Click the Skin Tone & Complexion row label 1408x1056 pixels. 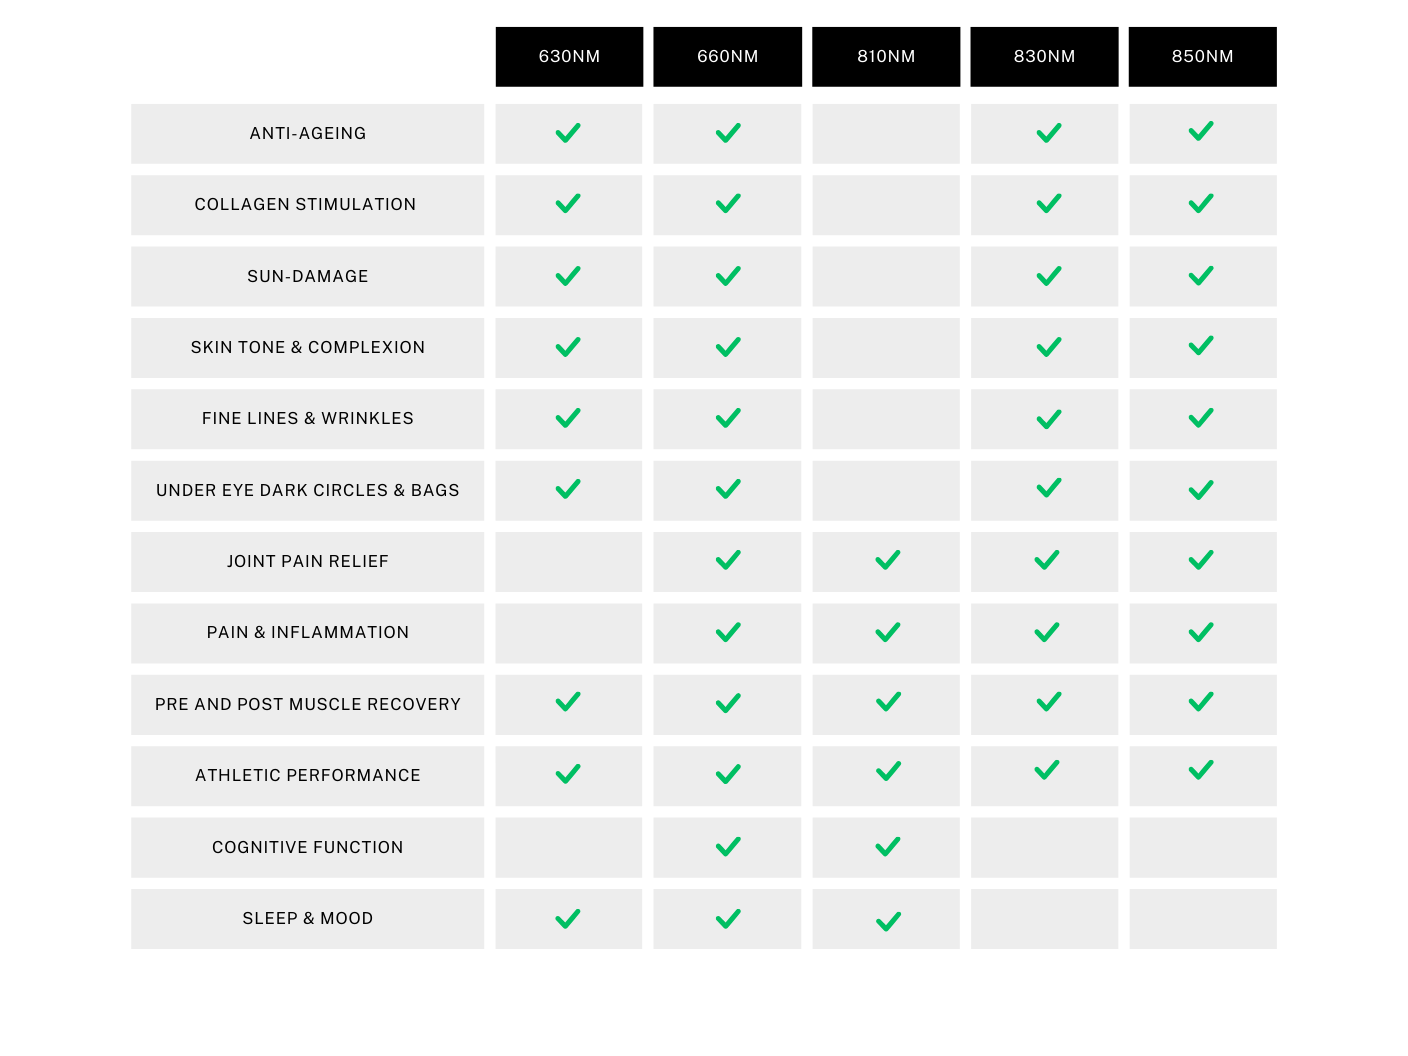tap(307, 347)
